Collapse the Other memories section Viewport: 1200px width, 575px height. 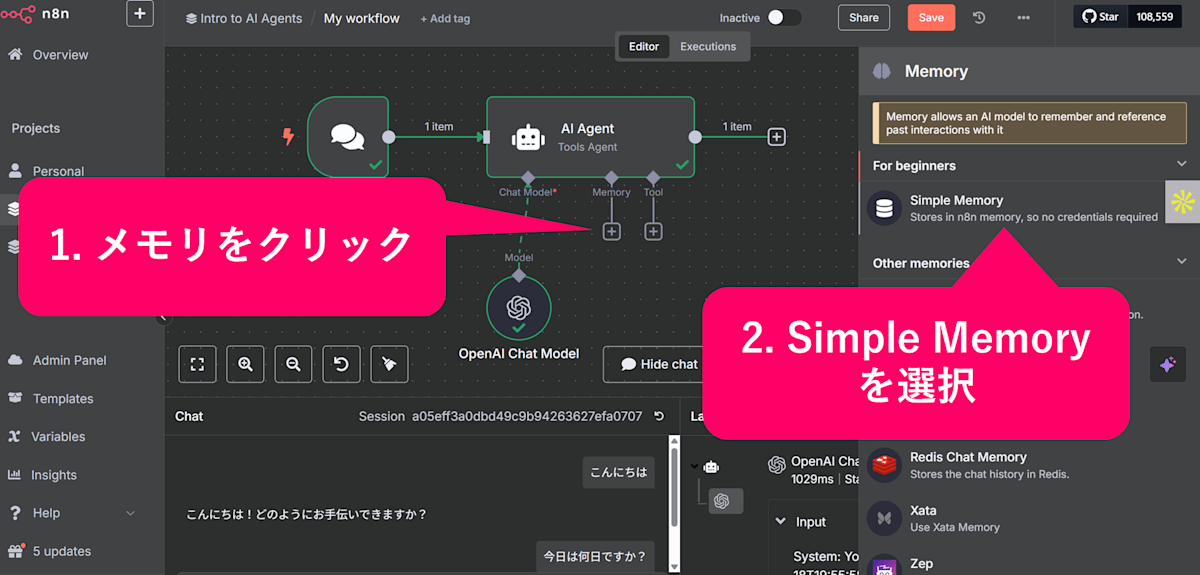click(1181, 261)
